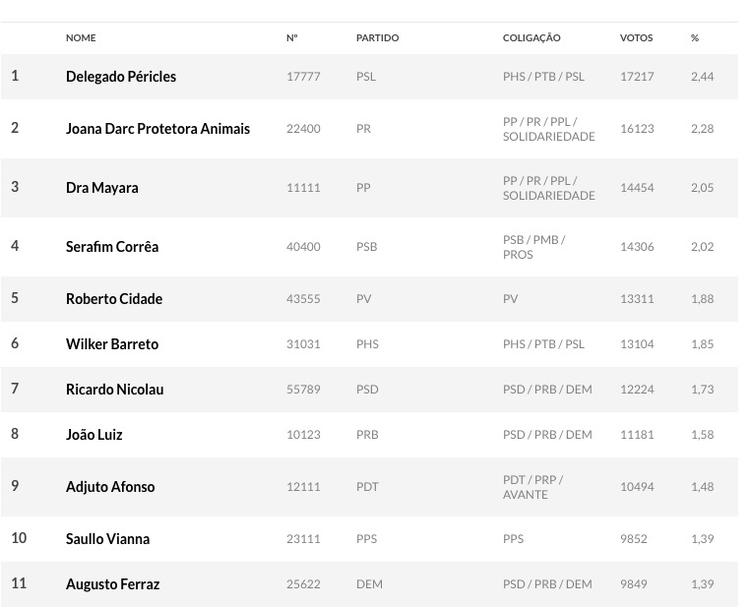Image resolution: width=750 pixels, height=608 pixels.
Task: Open Dra Mayara candidate entry
Action: tap(102, 188)
